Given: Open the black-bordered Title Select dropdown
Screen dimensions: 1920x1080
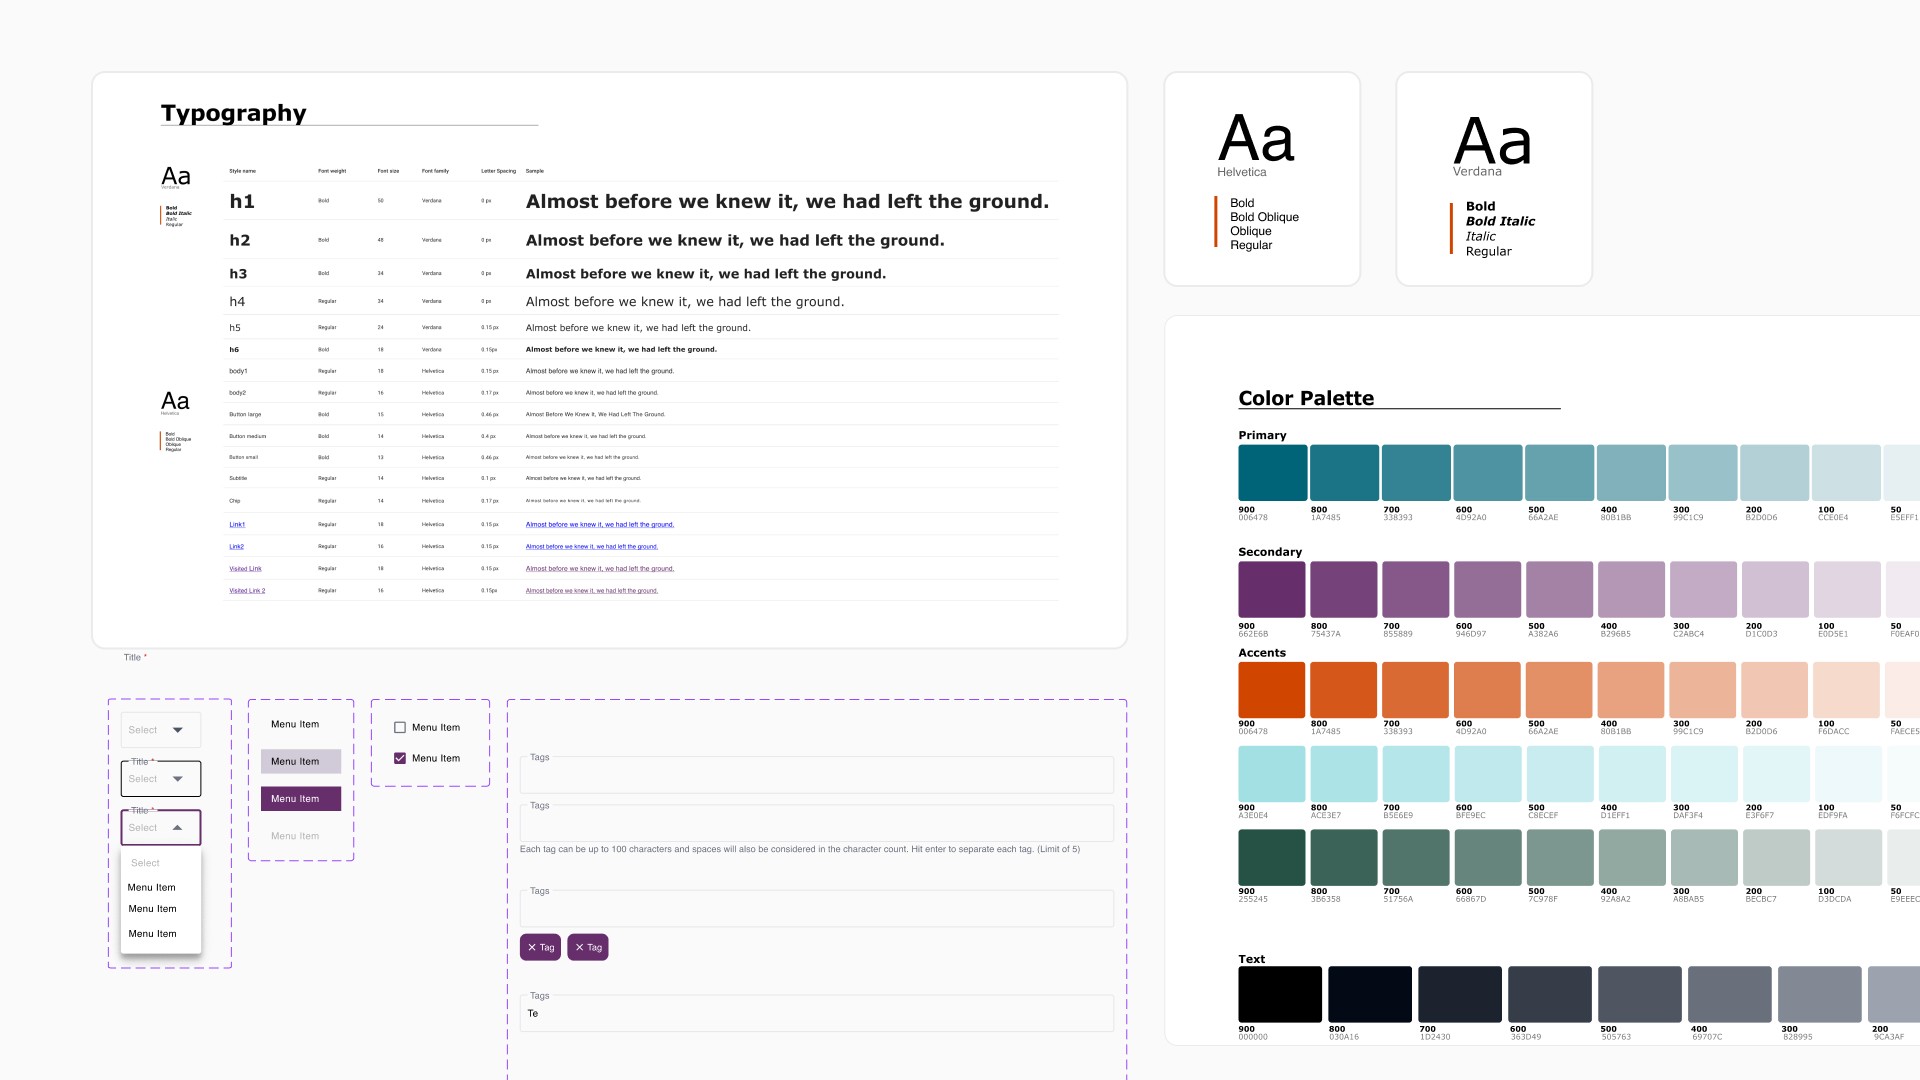Looking at the screenshot, I should pyautogui.click(x=161, y=779).
